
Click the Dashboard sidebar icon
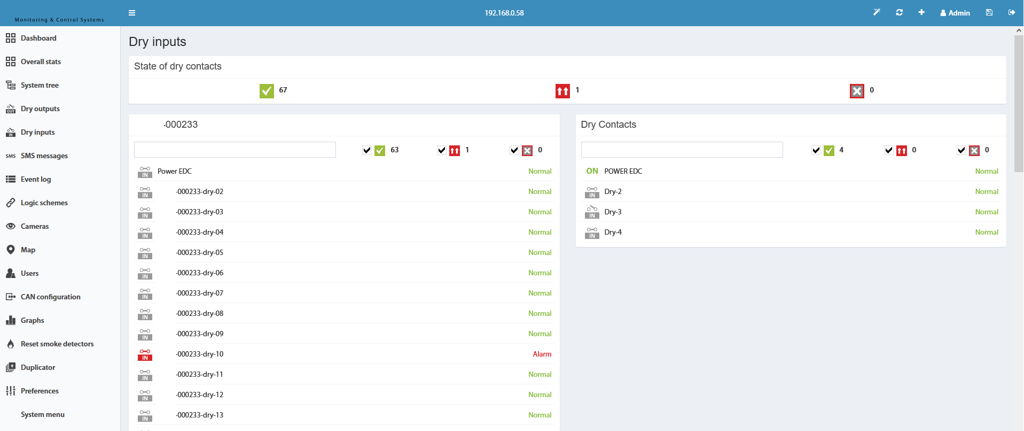[x=10, y=38]
